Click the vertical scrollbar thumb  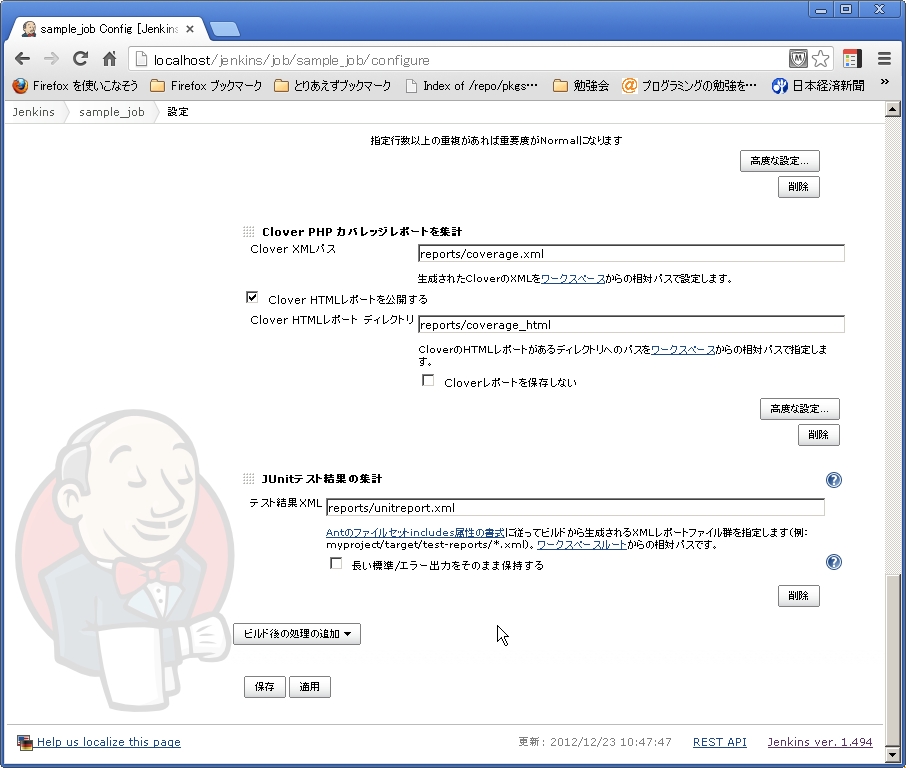pos(893,659)
